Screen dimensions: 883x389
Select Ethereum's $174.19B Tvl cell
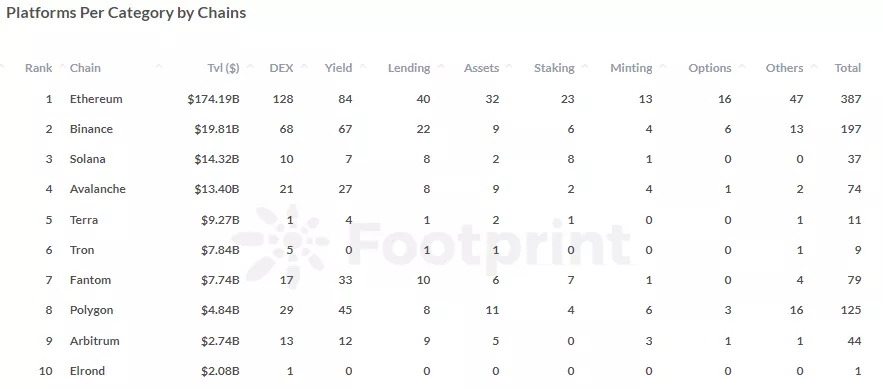(x=213, y=99)
